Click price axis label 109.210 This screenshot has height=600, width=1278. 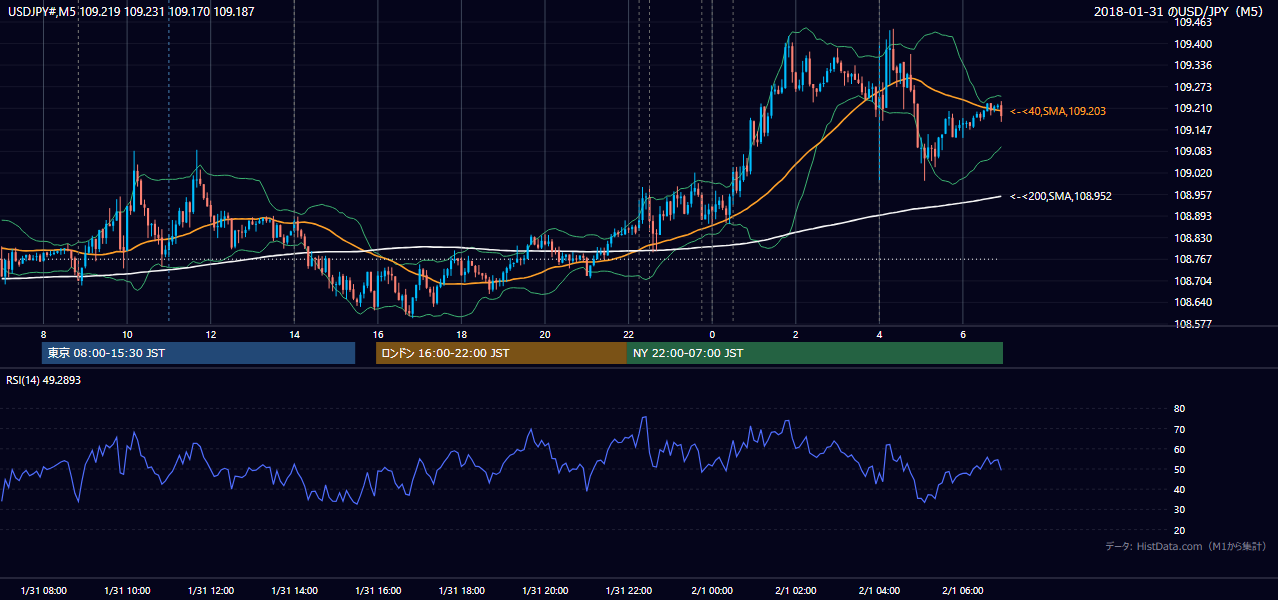click(x=1194, y=109)
